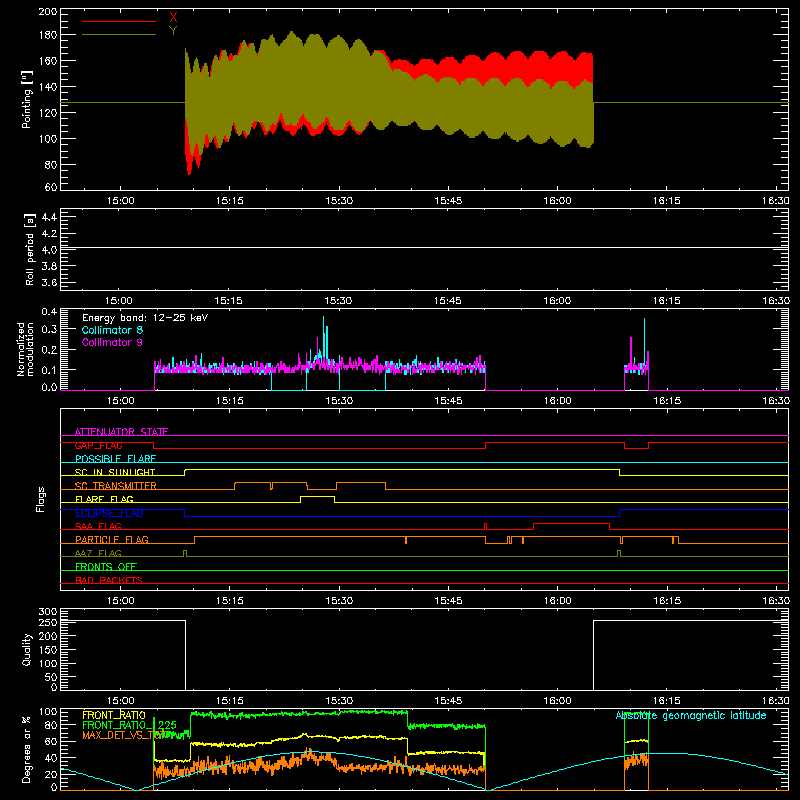Click the 16:00 label below Roll period panel
This screenshot has width=800, height=800.
557,300
